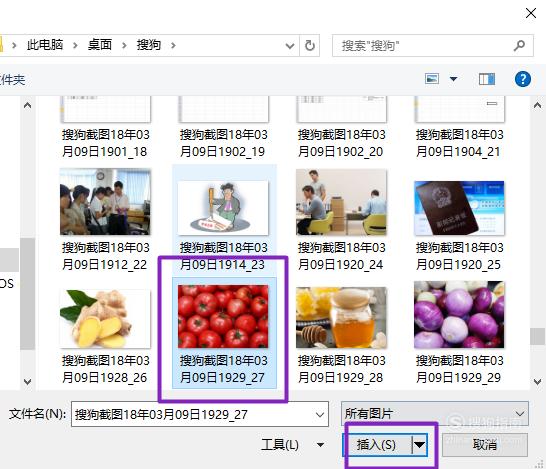Click the navigation pane scrollbar thumb
The width and height of the screenshot is (546, 469).
28,294
